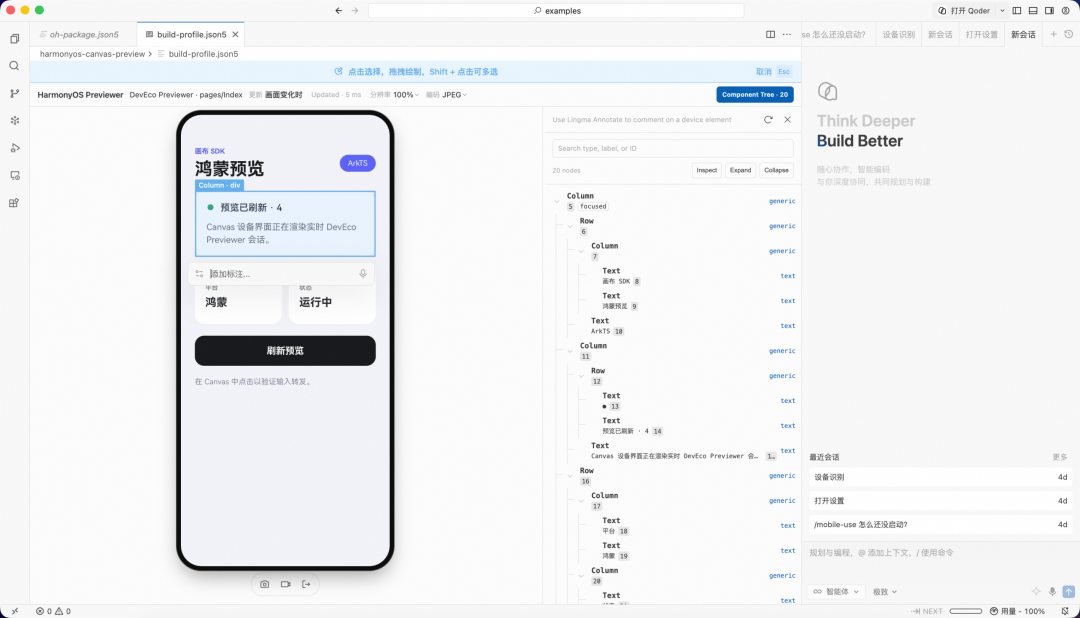The image size is (1080, 618).
Task: Close the build-profile.json5 tab
Action: click(236, 34)
